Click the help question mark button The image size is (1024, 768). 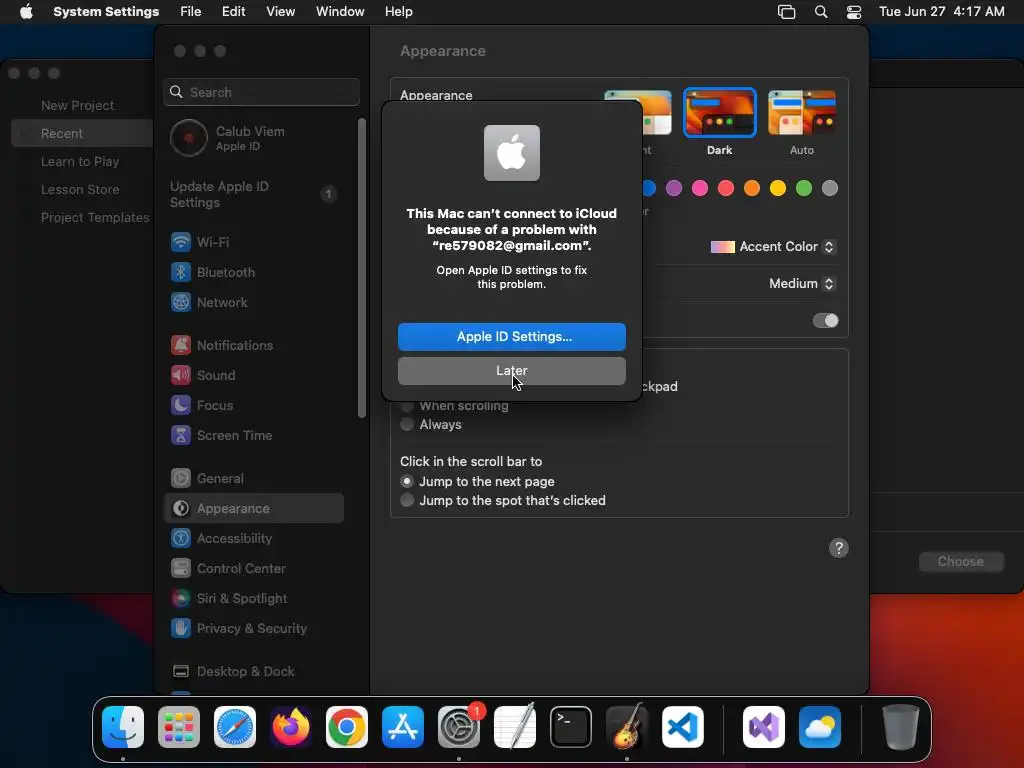[839, 548]
